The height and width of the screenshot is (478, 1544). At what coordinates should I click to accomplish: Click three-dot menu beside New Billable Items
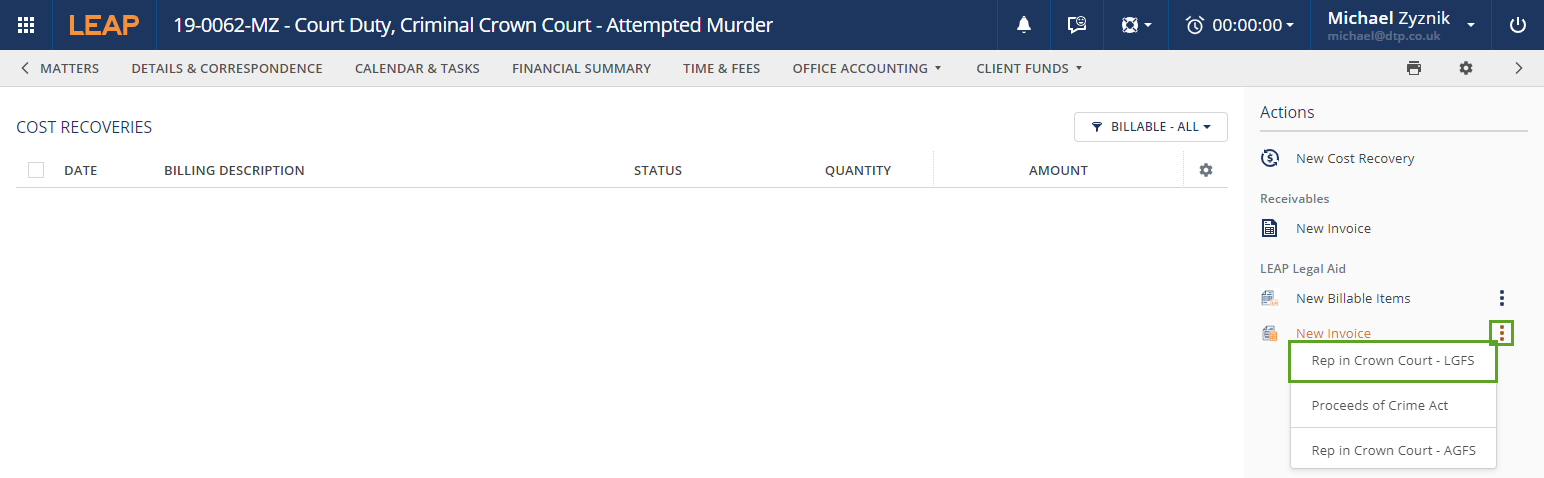click(1501, 298)
